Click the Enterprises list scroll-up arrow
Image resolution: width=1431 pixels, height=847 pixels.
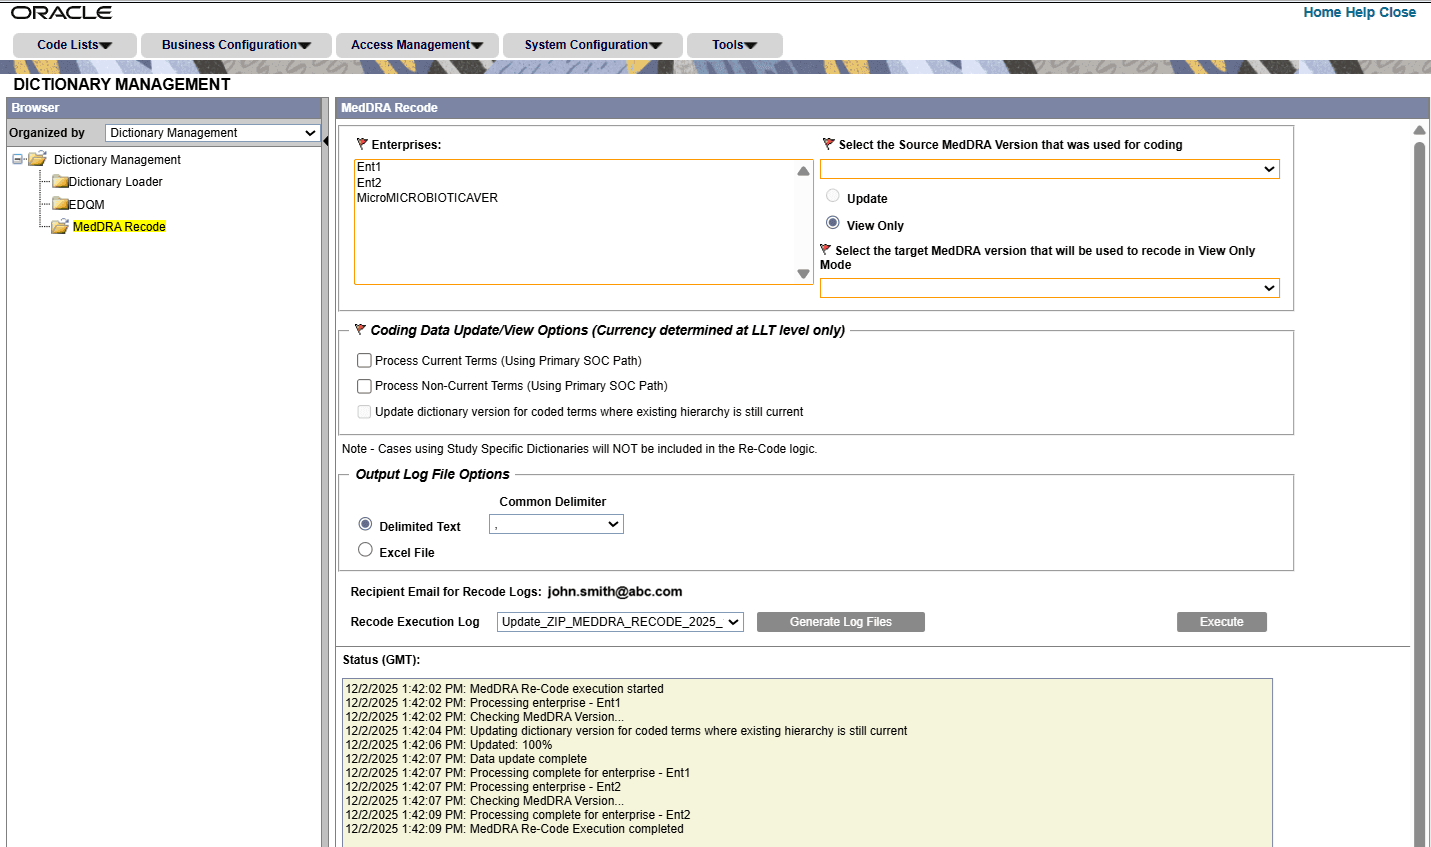[x=803, y=171]
